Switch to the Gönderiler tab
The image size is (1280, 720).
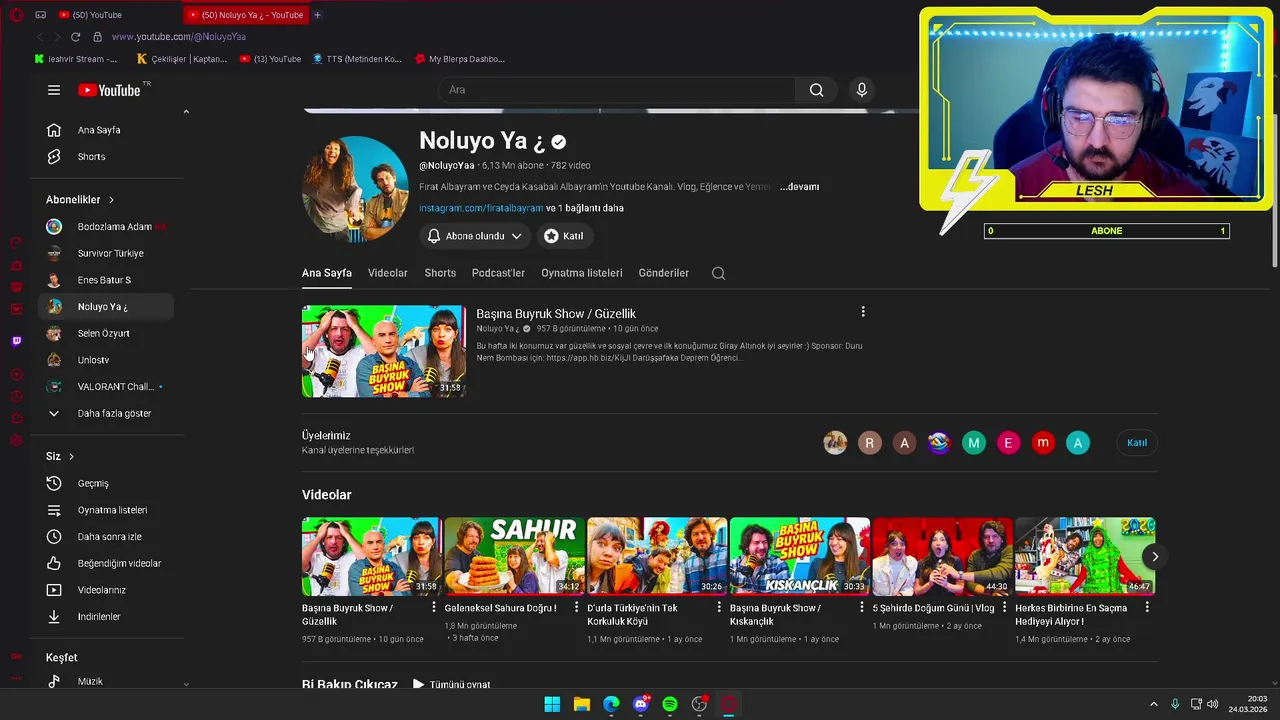[x=664, y=273]
